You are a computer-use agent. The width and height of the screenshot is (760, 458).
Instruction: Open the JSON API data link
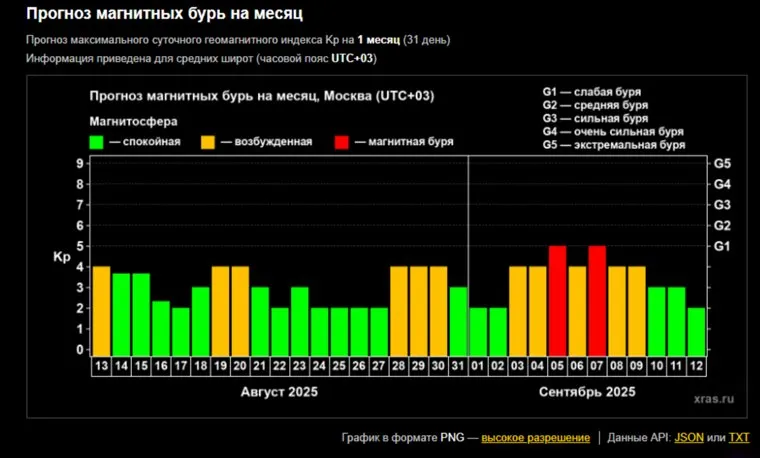pyautogui.click(x=688, y=437)
